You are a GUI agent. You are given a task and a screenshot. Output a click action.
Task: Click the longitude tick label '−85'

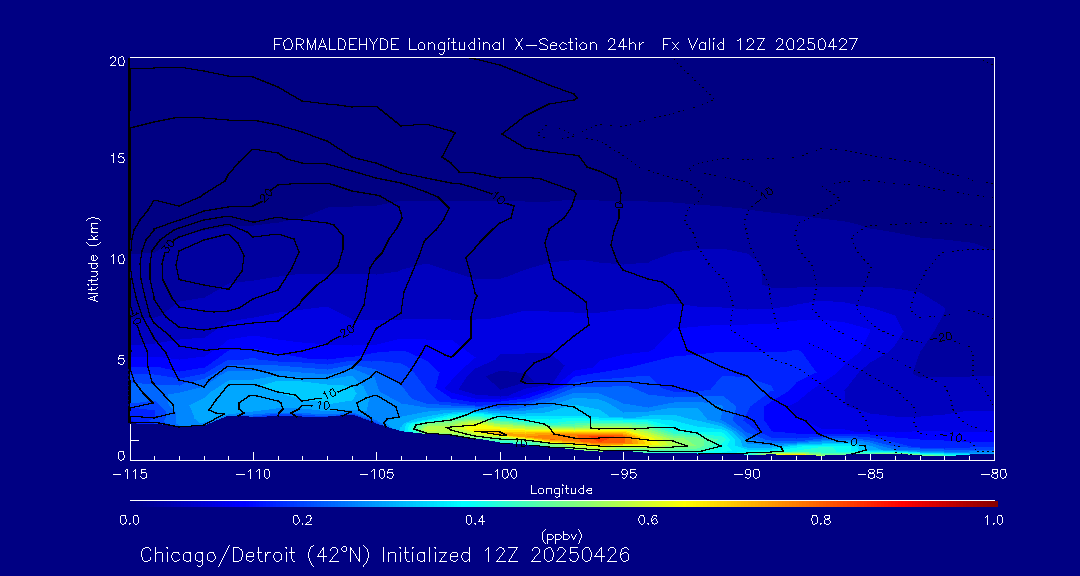[871, 475]
